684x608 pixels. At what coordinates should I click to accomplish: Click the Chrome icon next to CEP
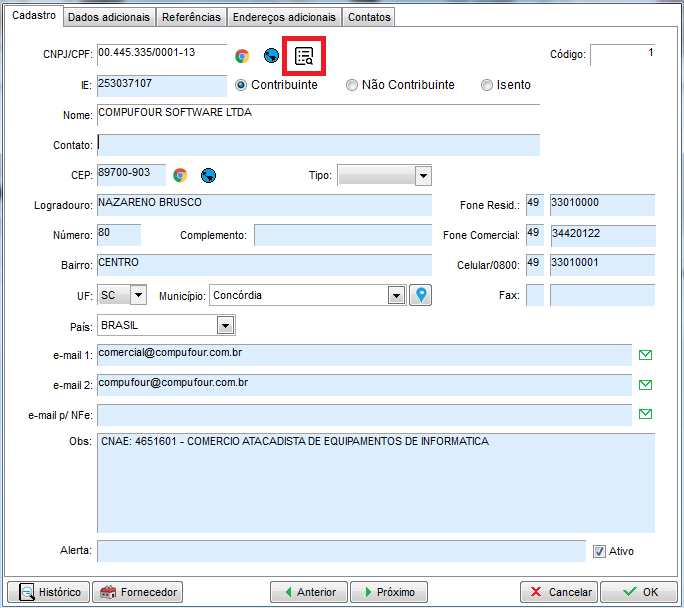(x=180, y=175)
